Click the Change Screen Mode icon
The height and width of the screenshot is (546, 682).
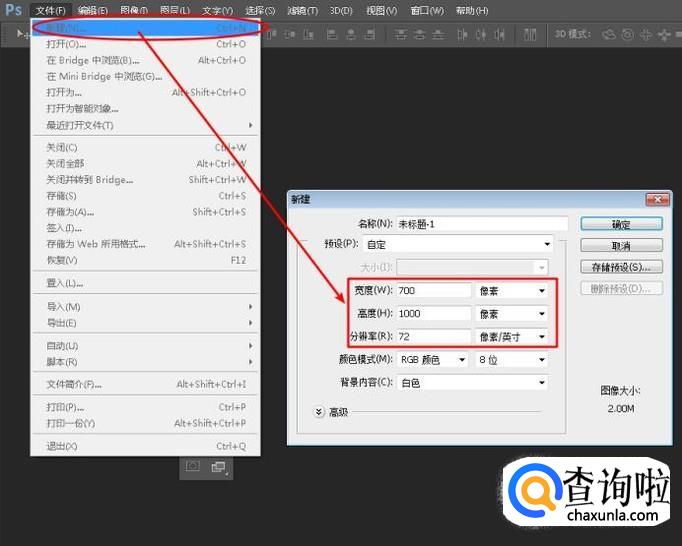click(x=218, y=467)
